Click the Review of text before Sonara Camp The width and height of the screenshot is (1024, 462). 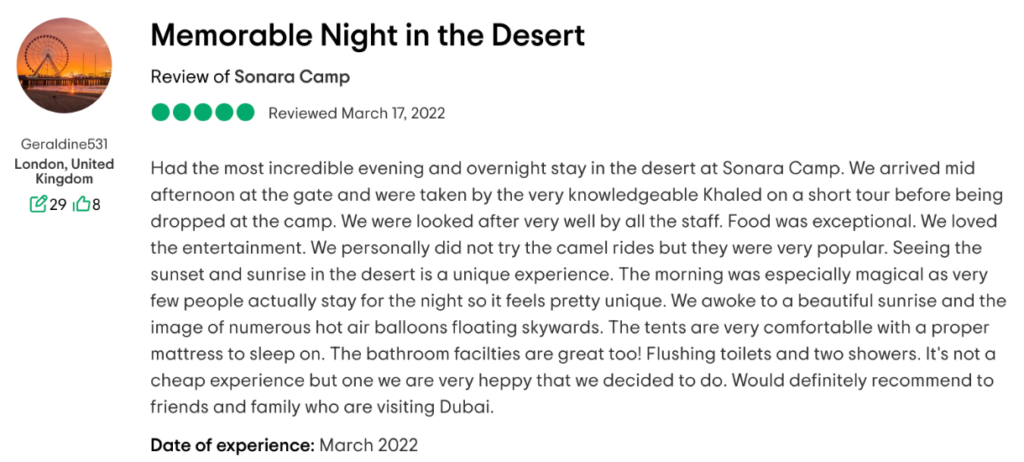tap(191, 77)
